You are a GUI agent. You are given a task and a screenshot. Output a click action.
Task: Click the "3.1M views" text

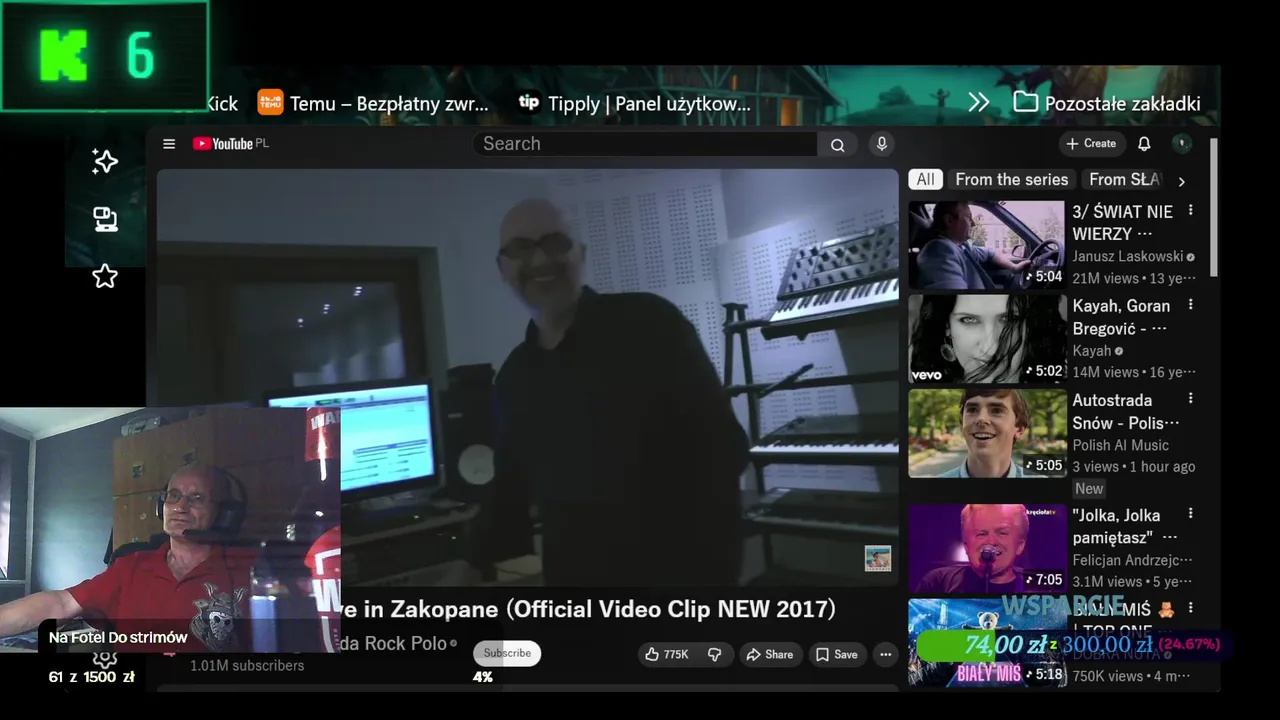pos(1107,581)
